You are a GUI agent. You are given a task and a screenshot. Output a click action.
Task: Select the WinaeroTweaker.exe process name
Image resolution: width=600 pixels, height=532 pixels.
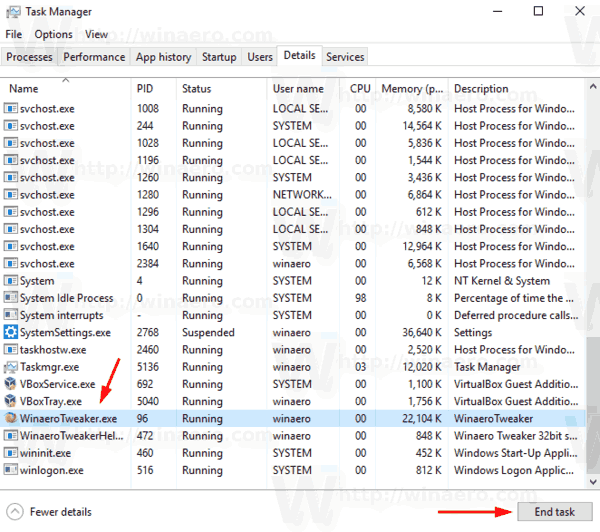pos(68,418)
